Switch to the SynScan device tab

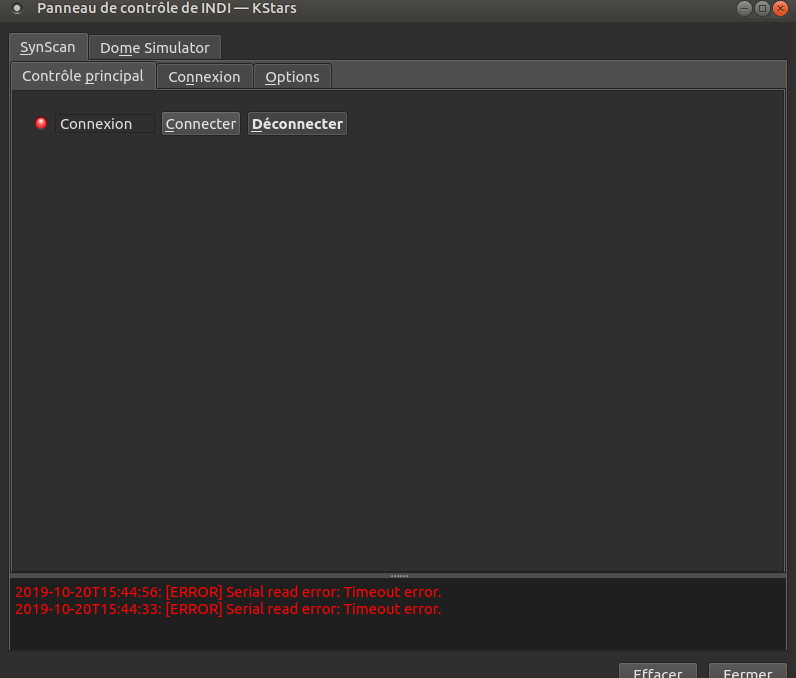point(48,47)
